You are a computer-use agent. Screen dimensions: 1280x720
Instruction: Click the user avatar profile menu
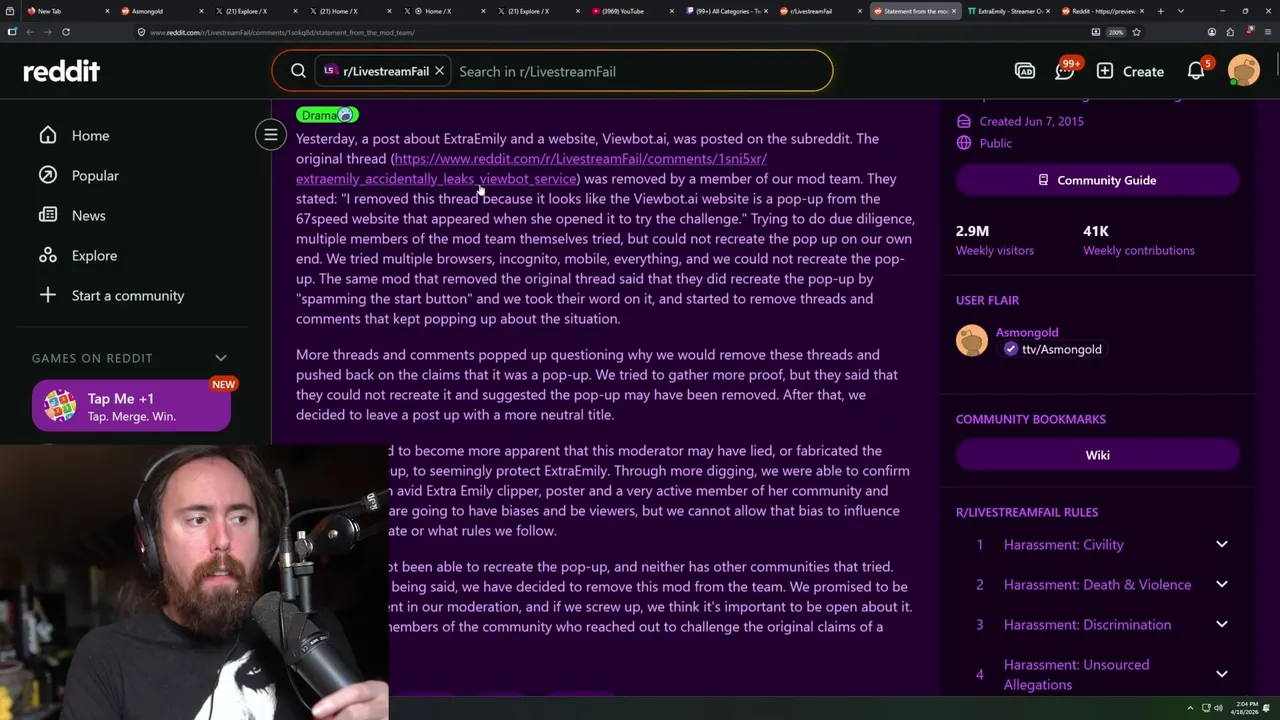coord(1244,71)
